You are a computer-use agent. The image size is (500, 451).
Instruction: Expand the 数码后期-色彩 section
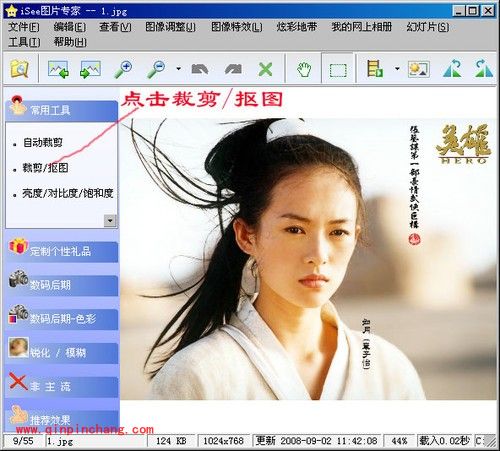click(x=62, y=319)
